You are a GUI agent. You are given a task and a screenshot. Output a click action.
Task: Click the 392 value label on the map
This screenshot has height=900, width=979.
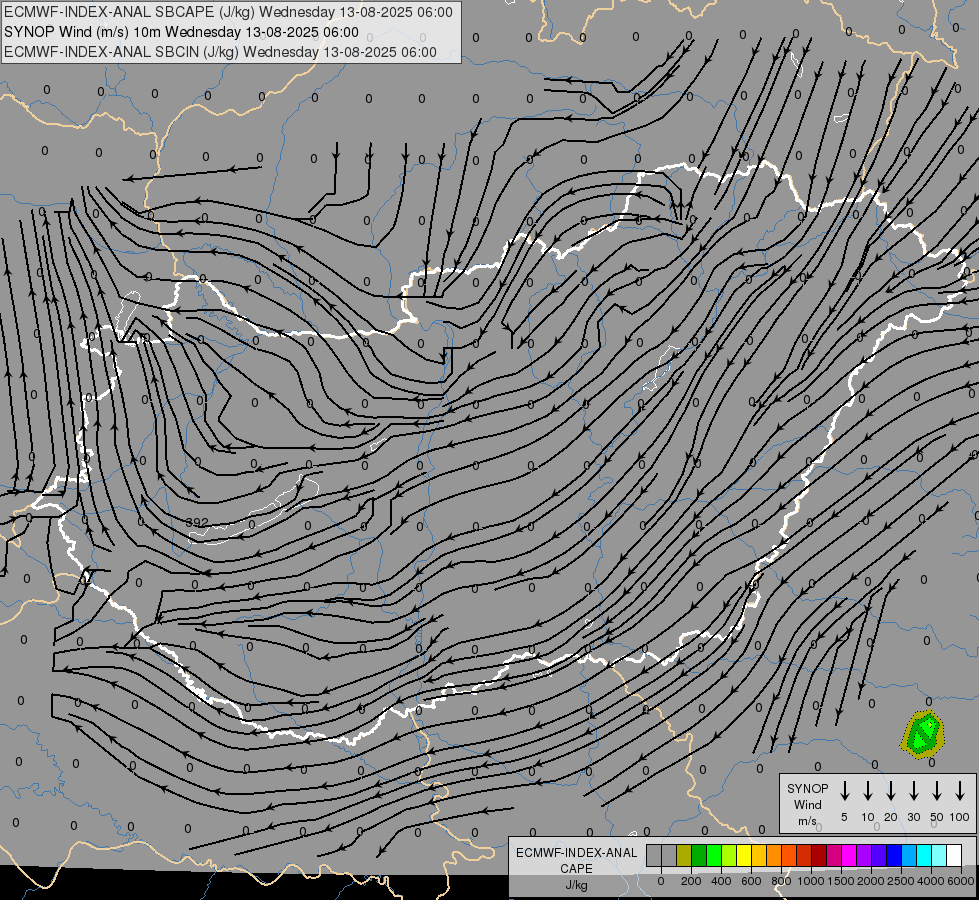tap(197, 522)
